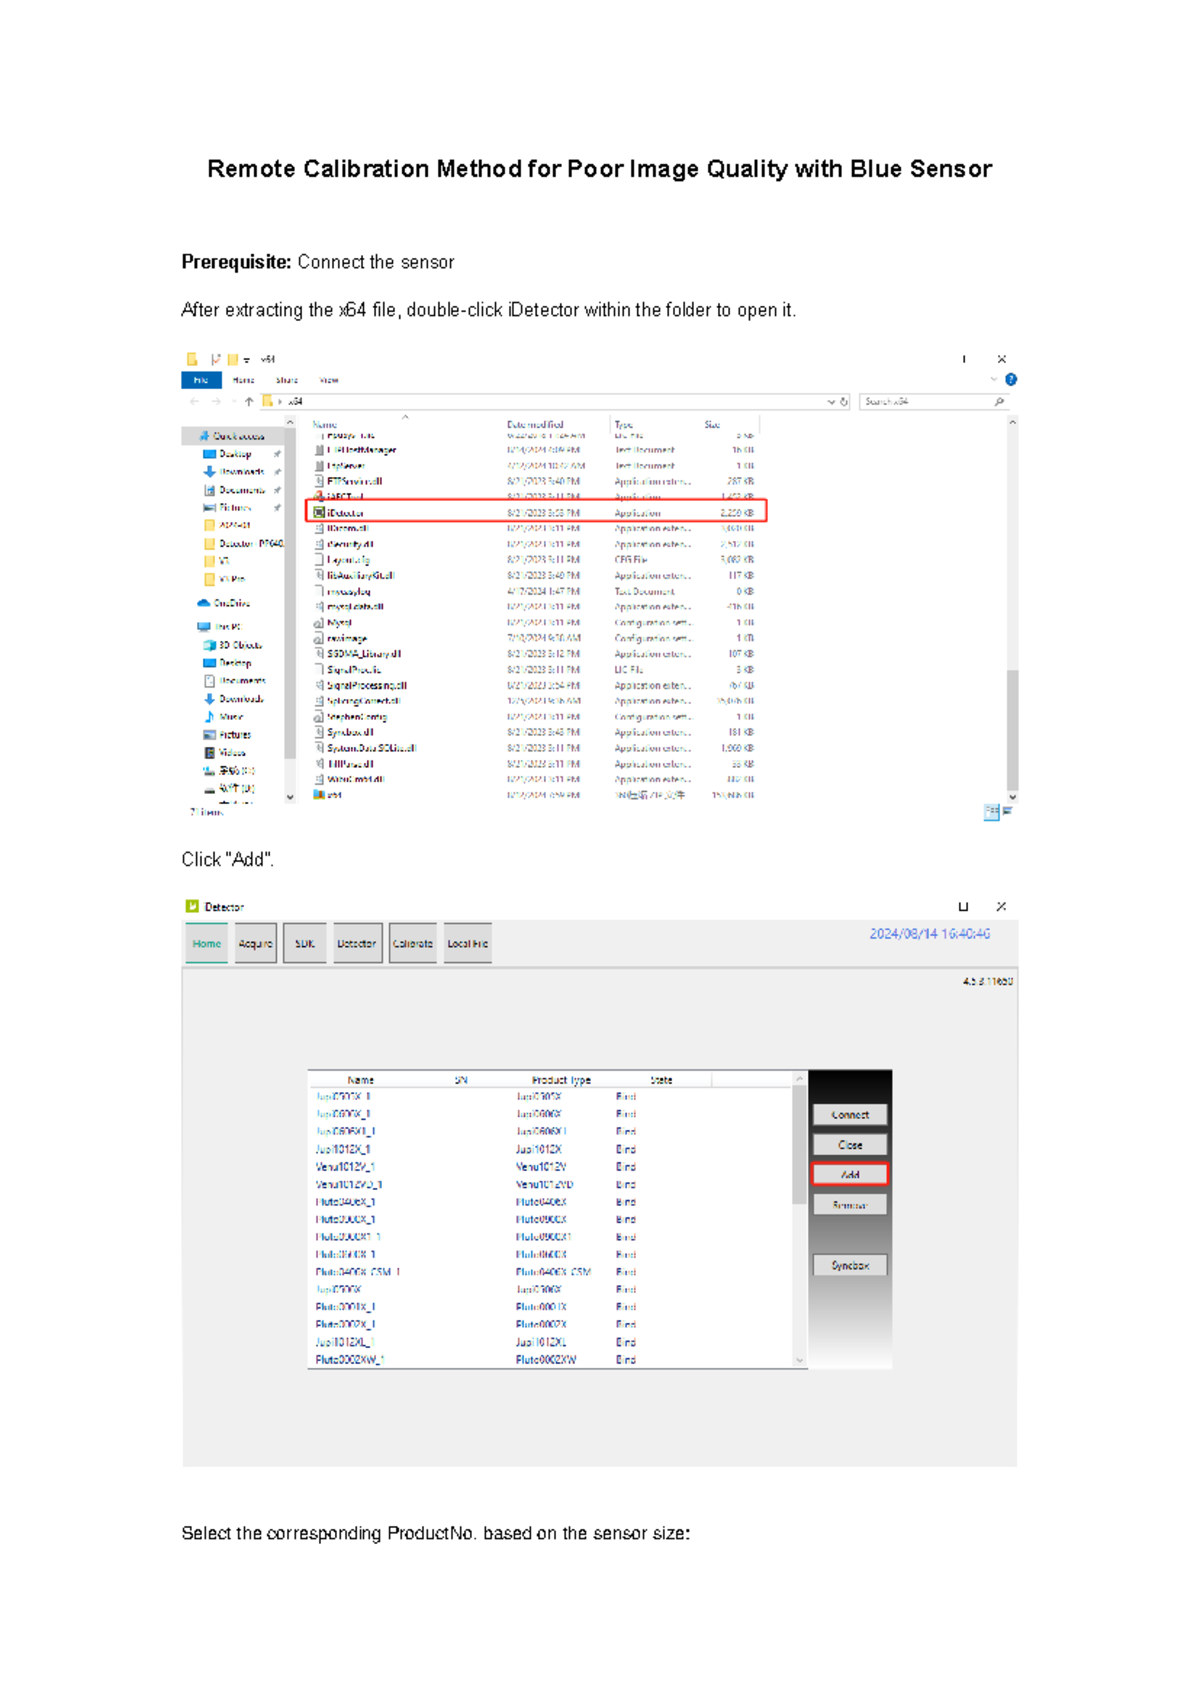1200x1696 pixels.
Task: Click the Explorer back arrow
Action: (x=194, y=402)
